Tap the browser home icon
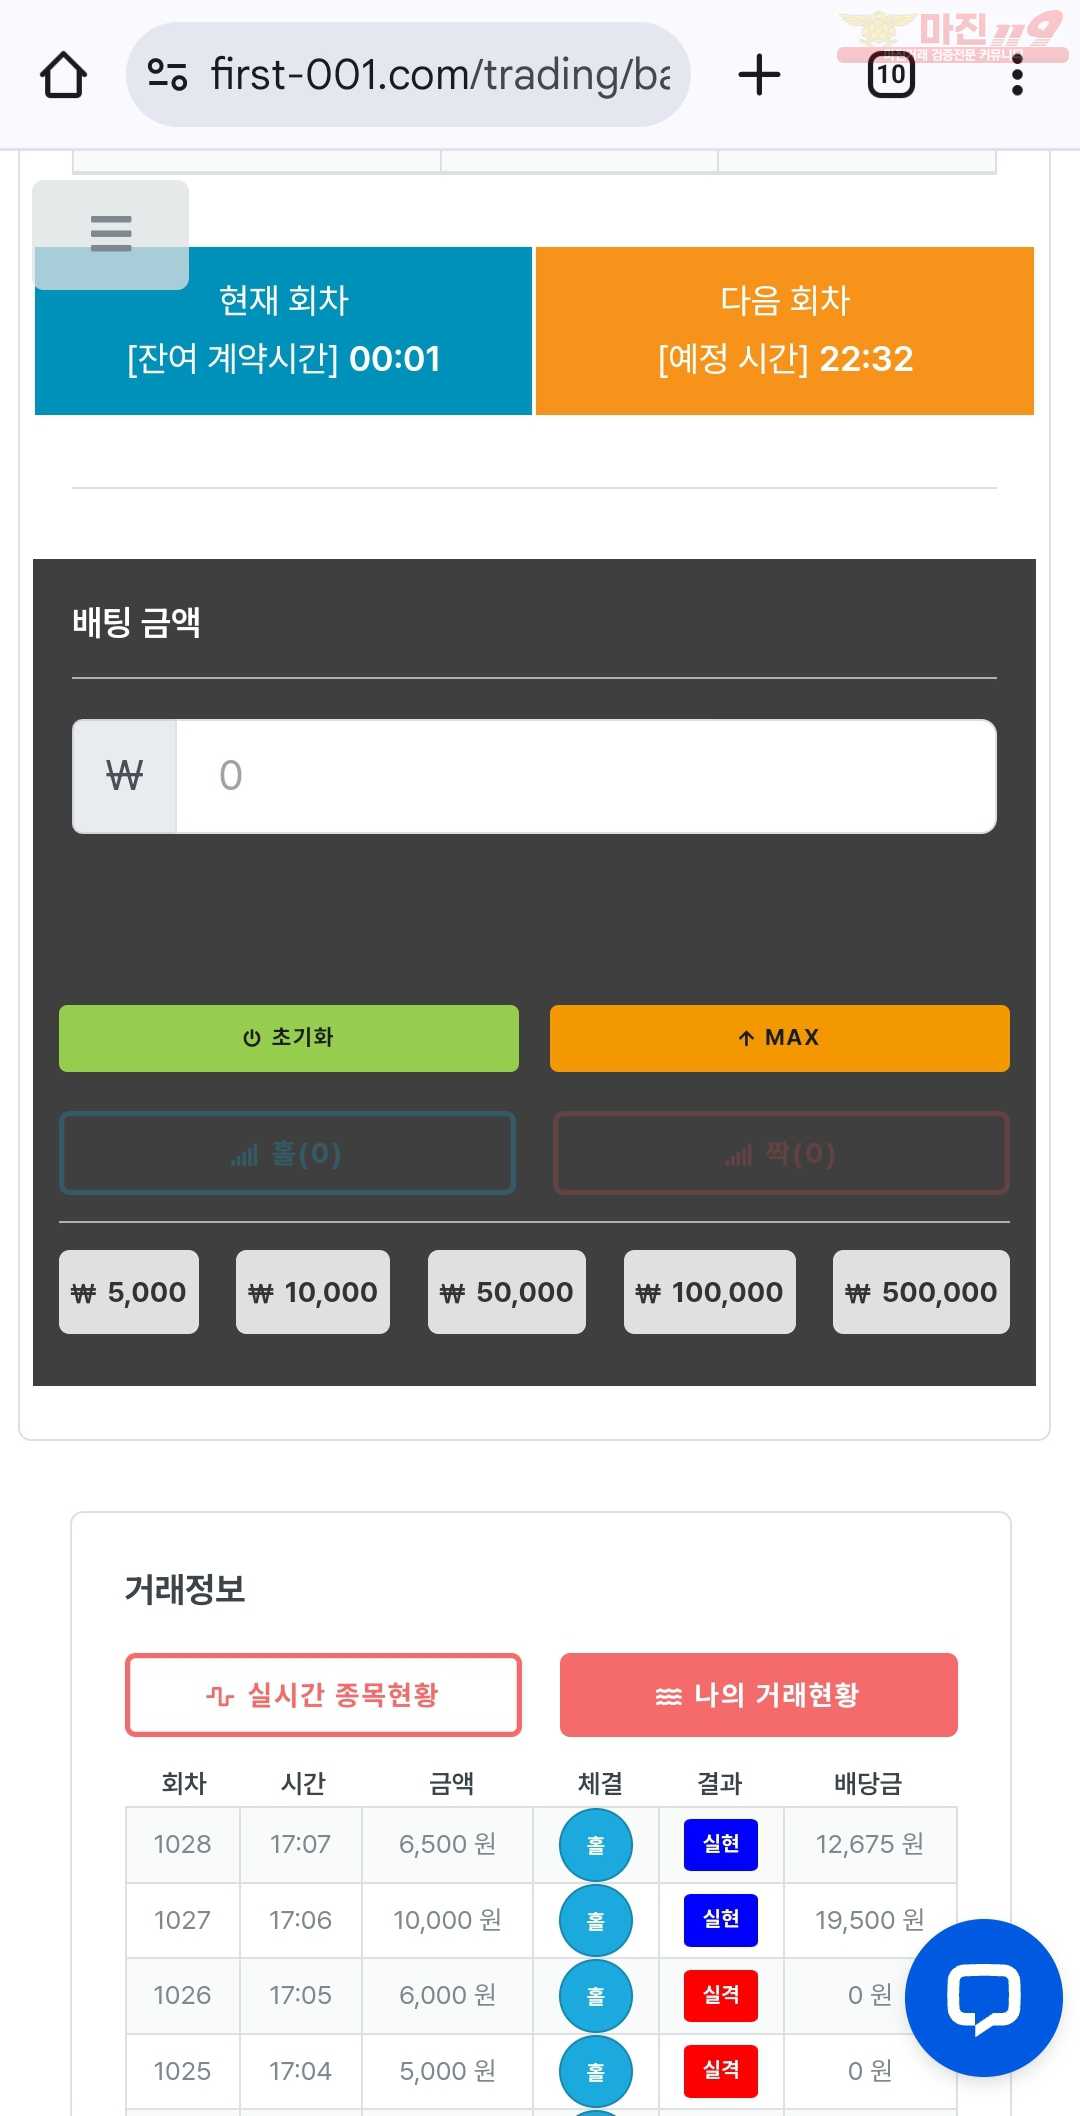Screen dimensions: 1080x2116 (63, 75)
